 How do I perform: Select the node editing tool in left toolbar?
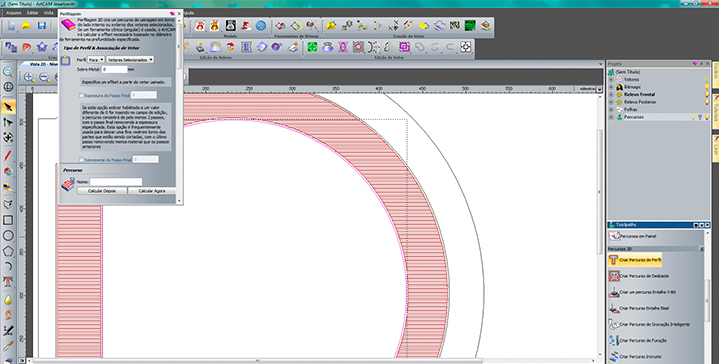(8, 121)
